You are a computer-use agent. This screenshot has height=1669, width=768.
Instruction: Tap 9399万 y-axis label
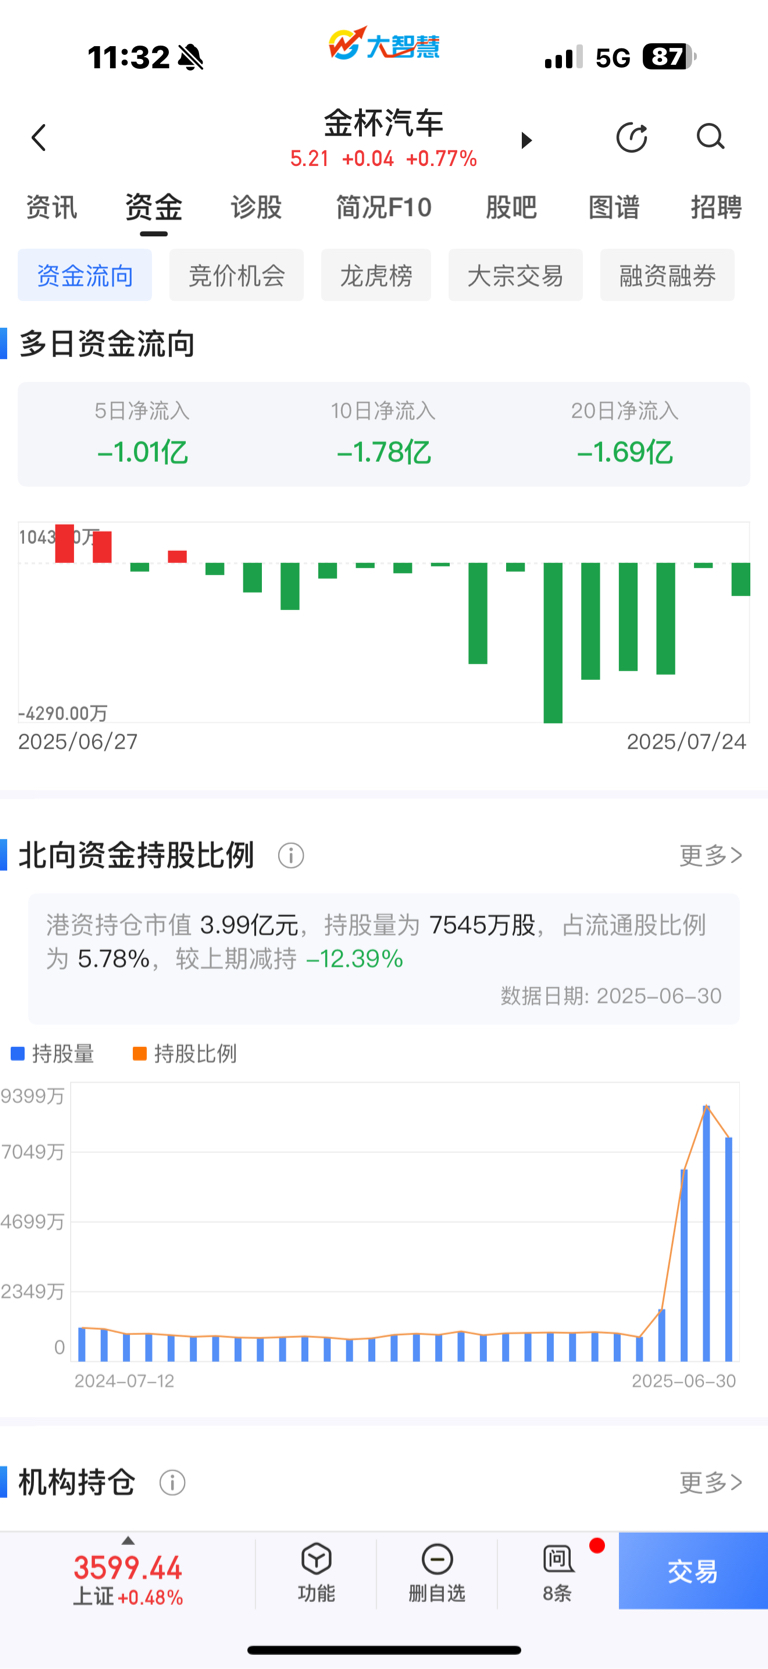[33, 1096]
